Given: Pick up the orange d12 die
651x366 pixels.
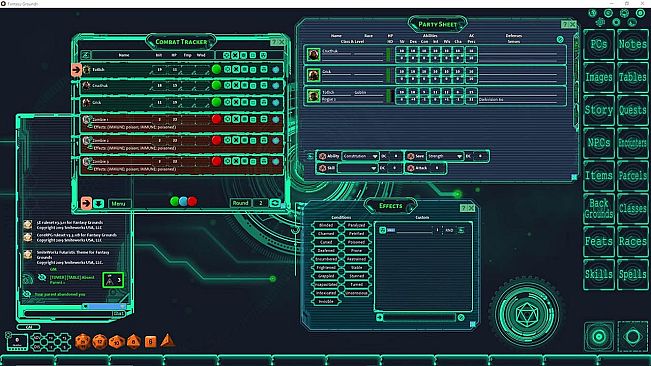Looking at the screenshot, I should click(100, 342).
